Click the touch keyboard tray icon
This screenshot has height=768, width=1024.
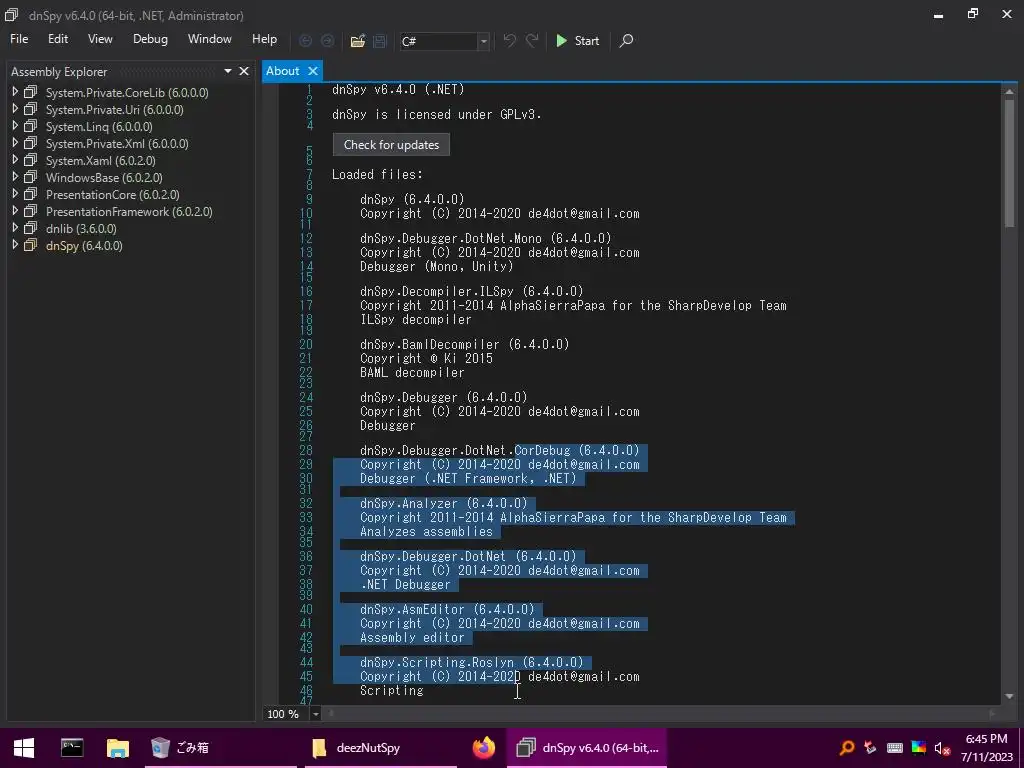click(895, 748)
